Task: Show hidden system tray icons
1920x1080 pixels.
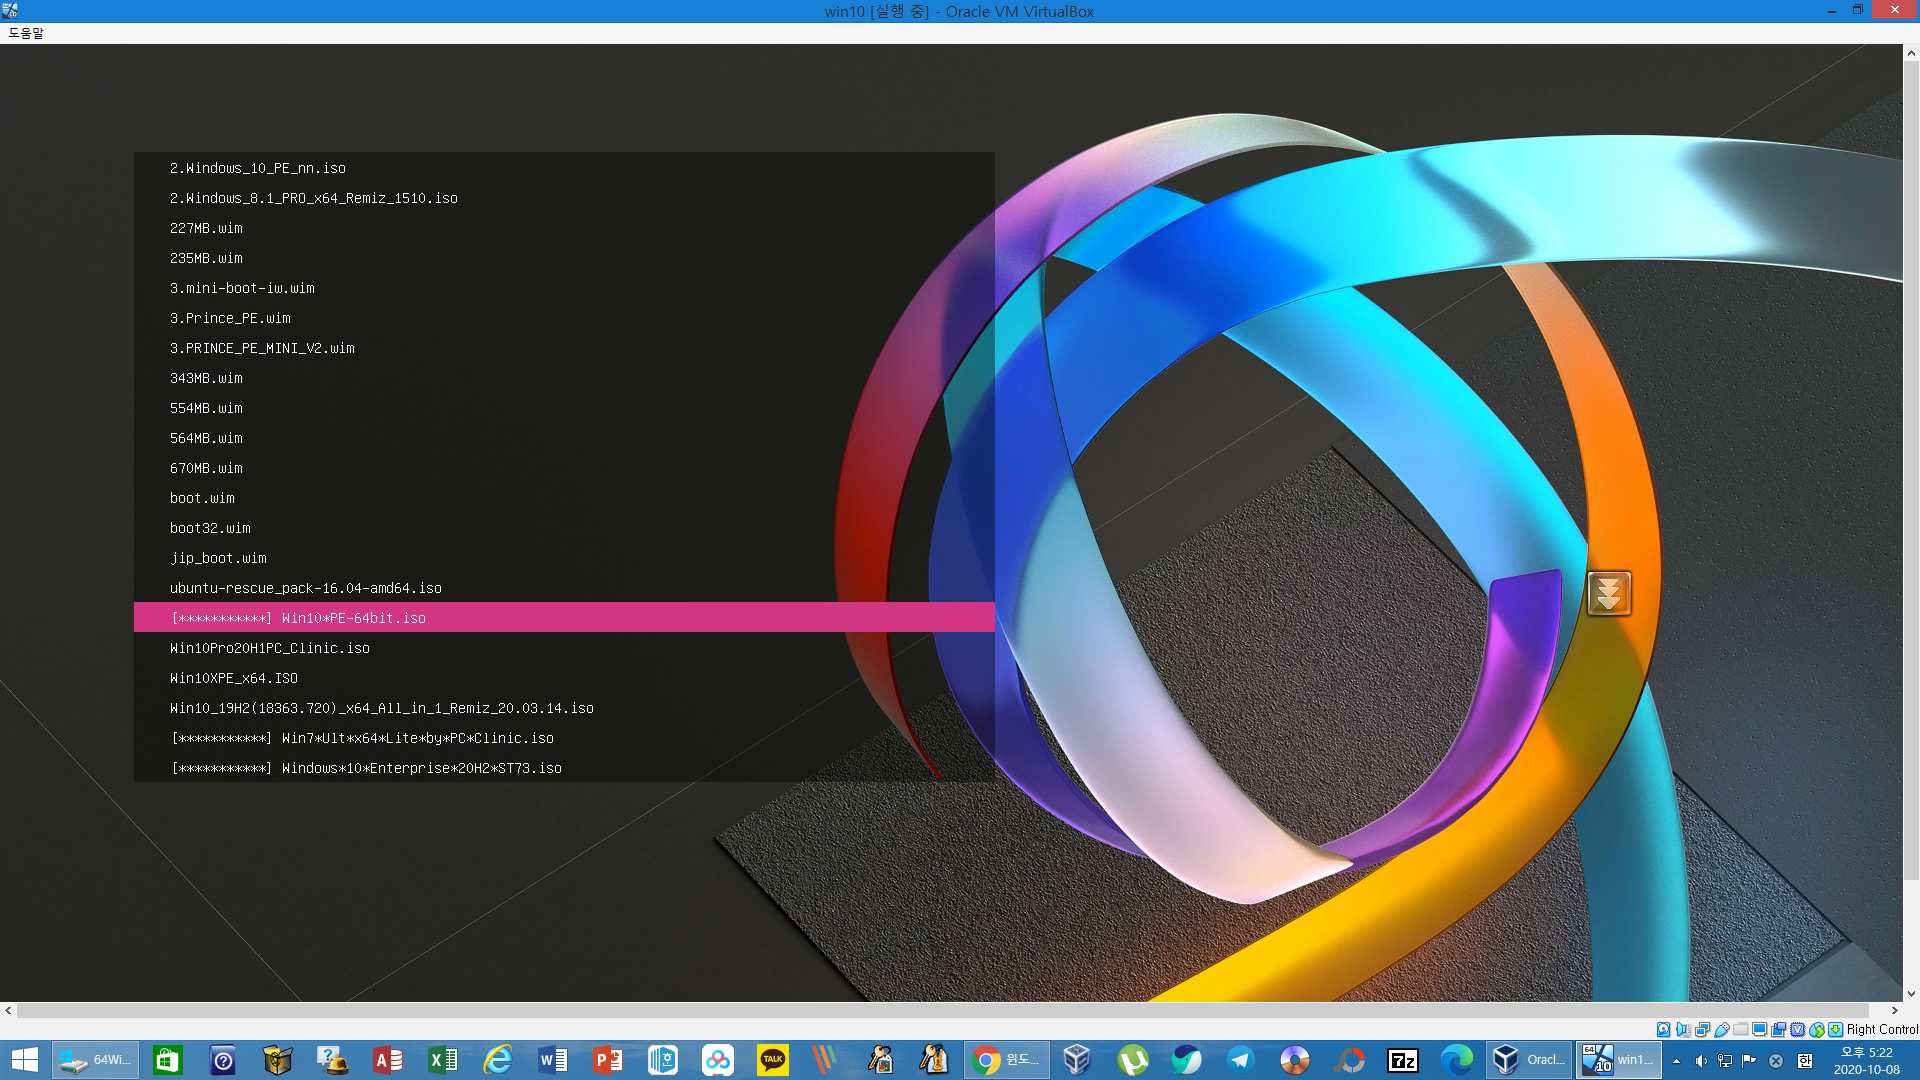Action: [1677, 1061]
